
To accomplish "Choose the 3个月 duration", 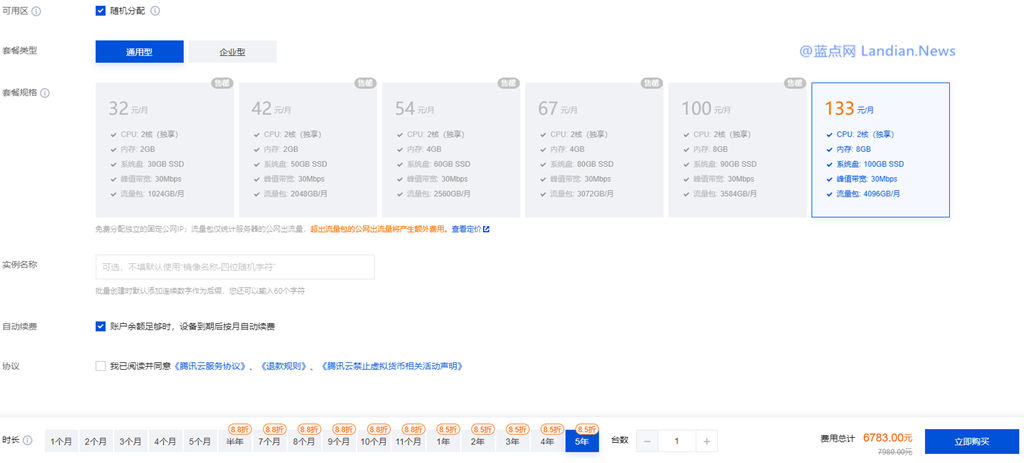I will pos(131,441).
